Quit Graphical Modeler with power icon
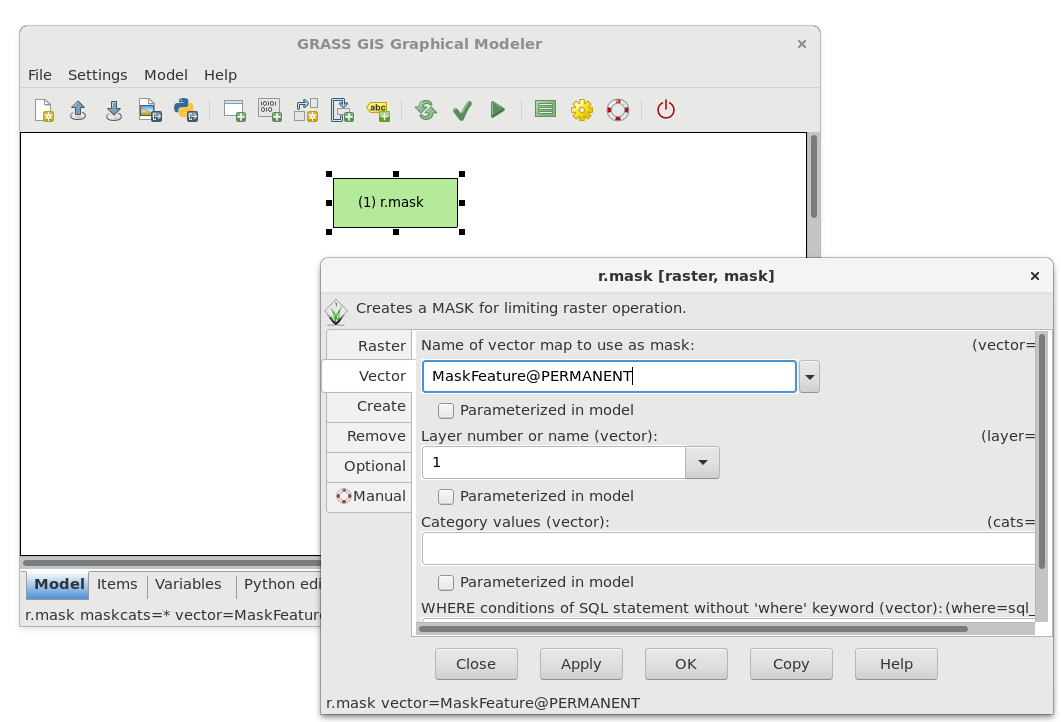1061x722 pixels. [x=666, y=110]
